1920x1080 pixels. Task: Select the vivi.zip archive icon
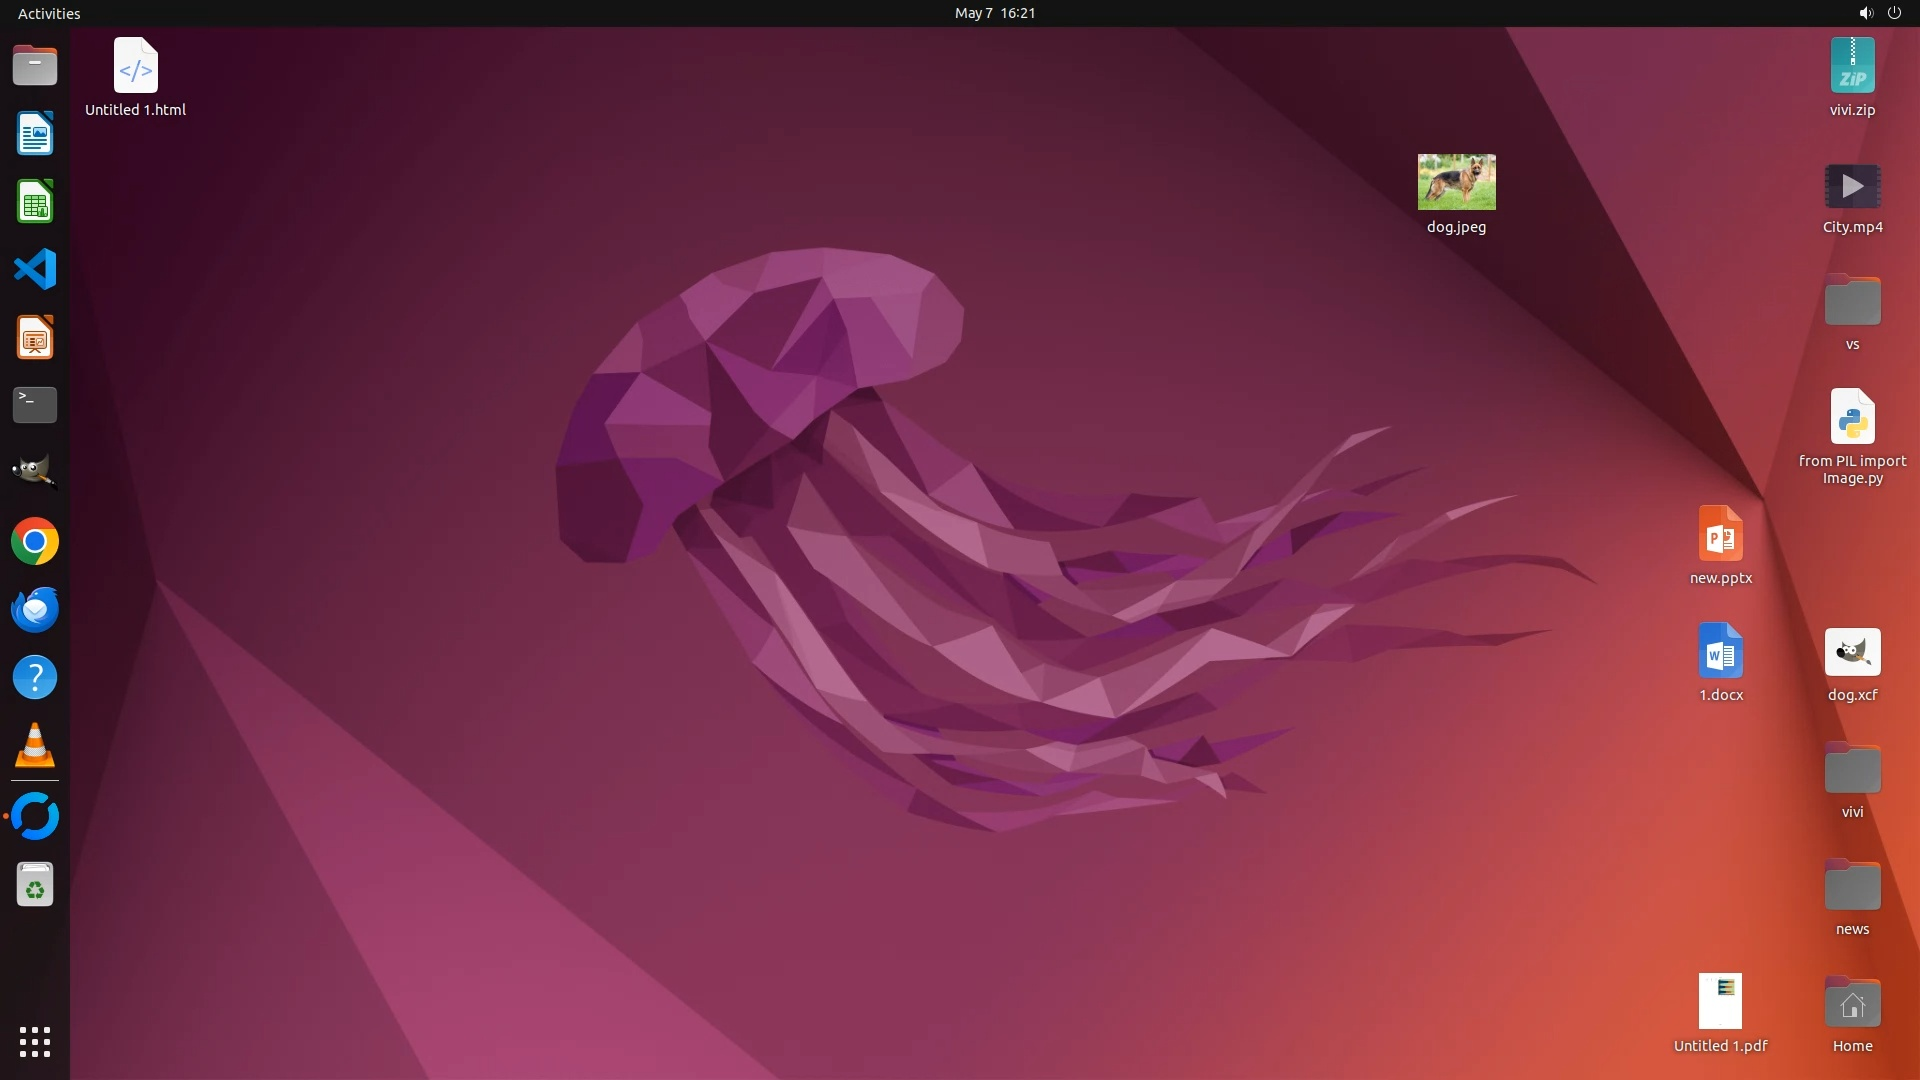click(x=1852, y=66)
